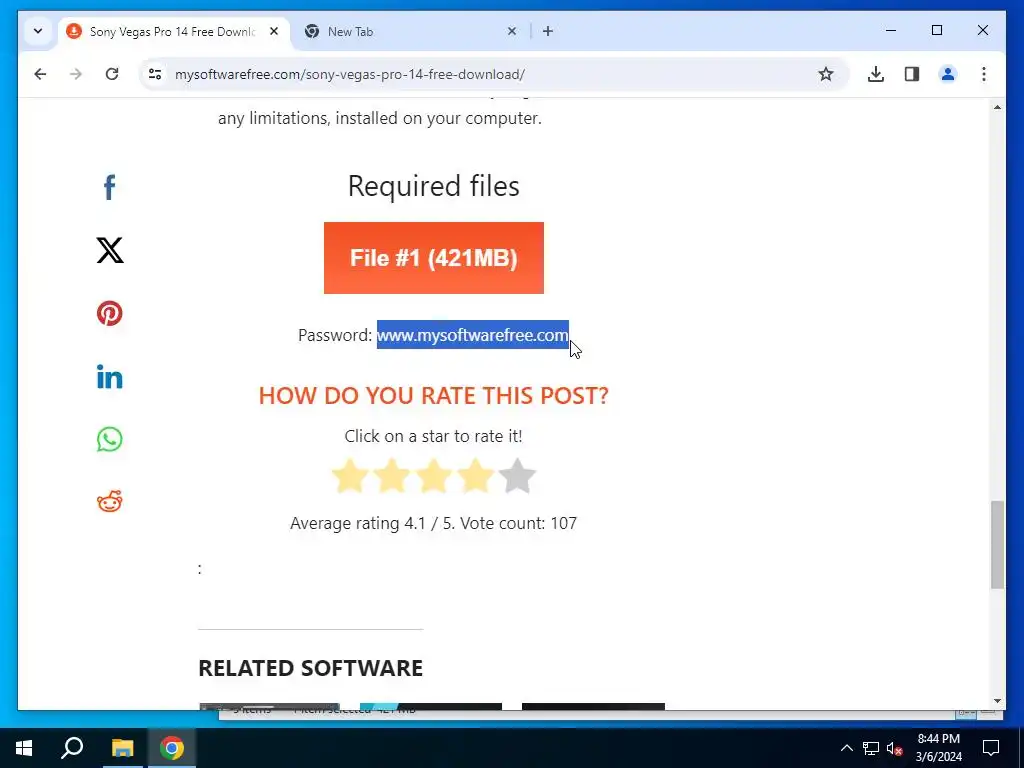Click the scrollbar up arrow
The width and height of the screenshot is (1024, 768).
click(997, 107)
